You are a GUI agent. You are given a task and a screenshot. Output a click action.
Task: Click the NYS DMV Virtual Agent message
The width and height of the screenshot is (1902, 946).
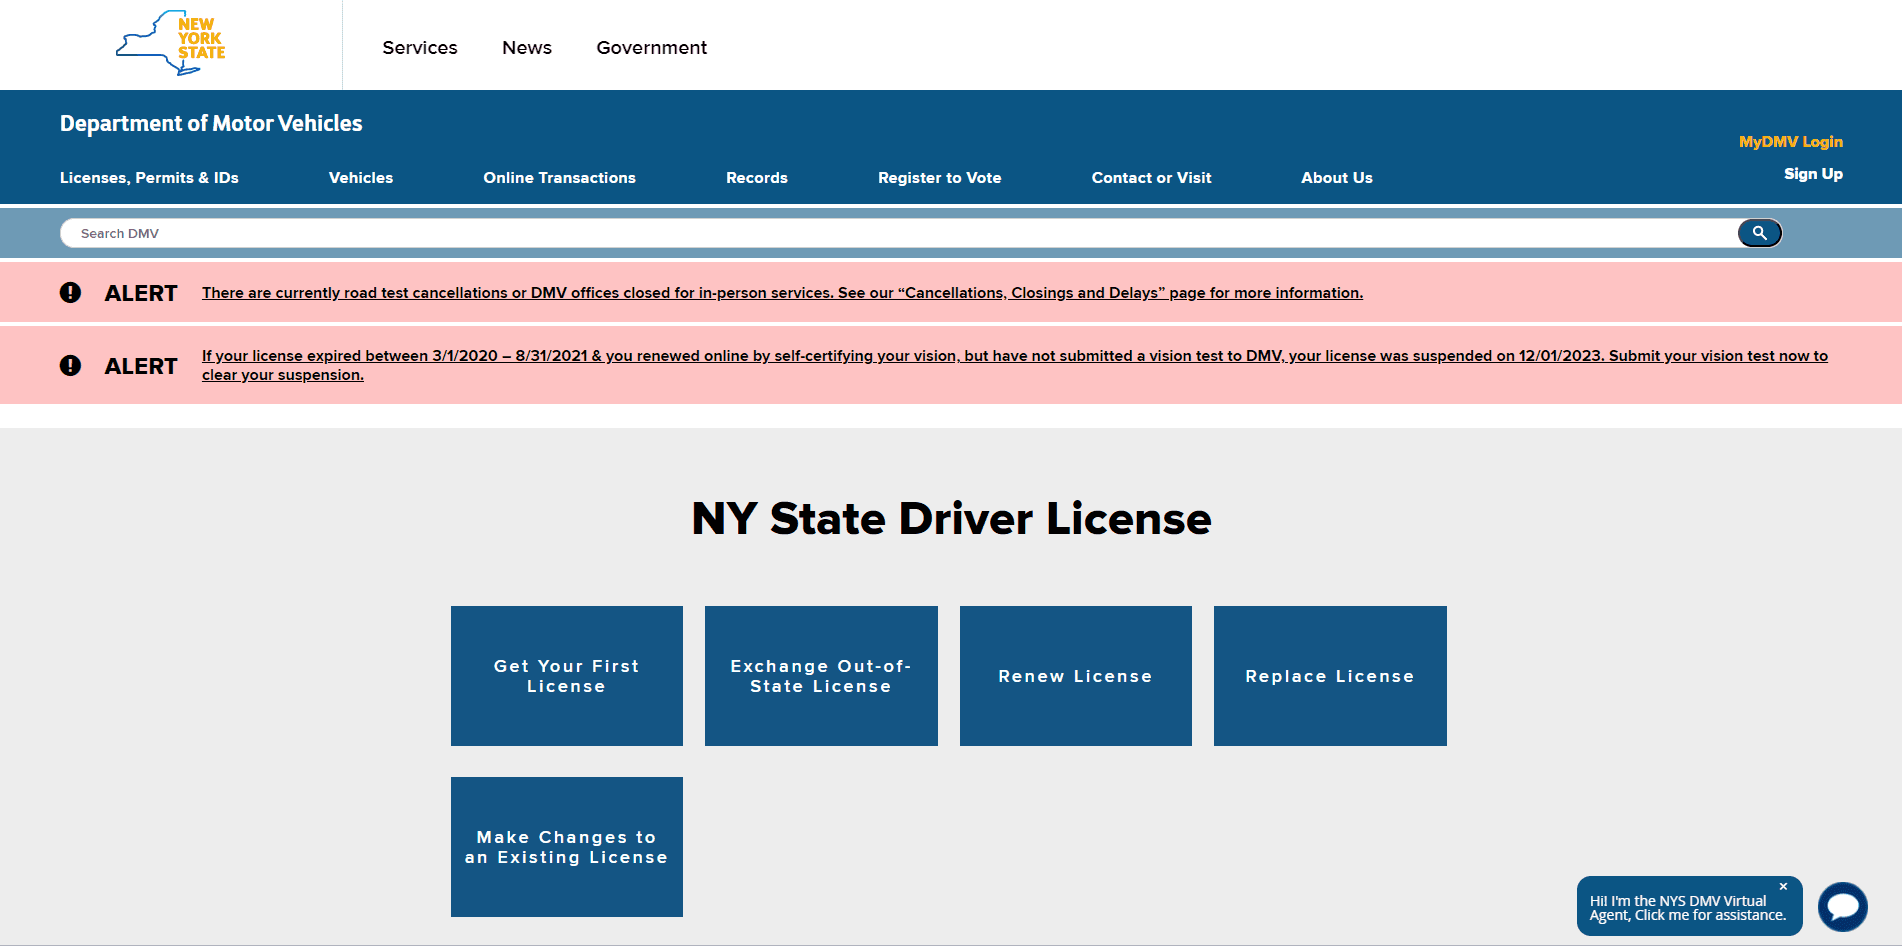tap(1688, 908)
